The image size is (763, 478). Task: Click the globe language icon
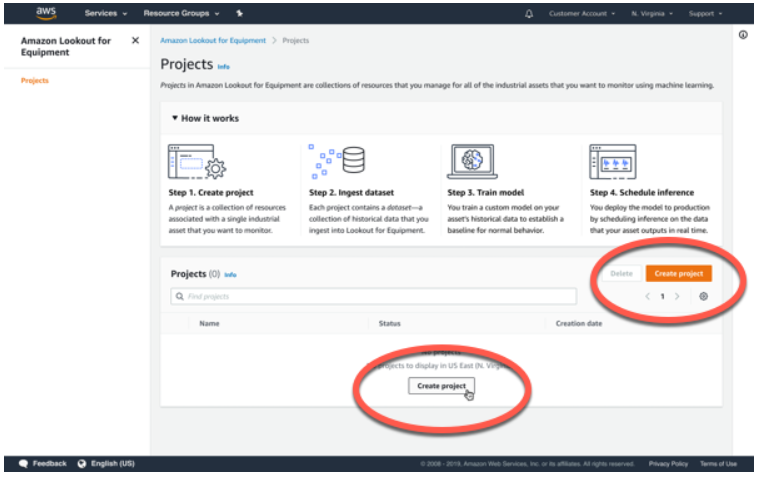click(x=82, y=463)
